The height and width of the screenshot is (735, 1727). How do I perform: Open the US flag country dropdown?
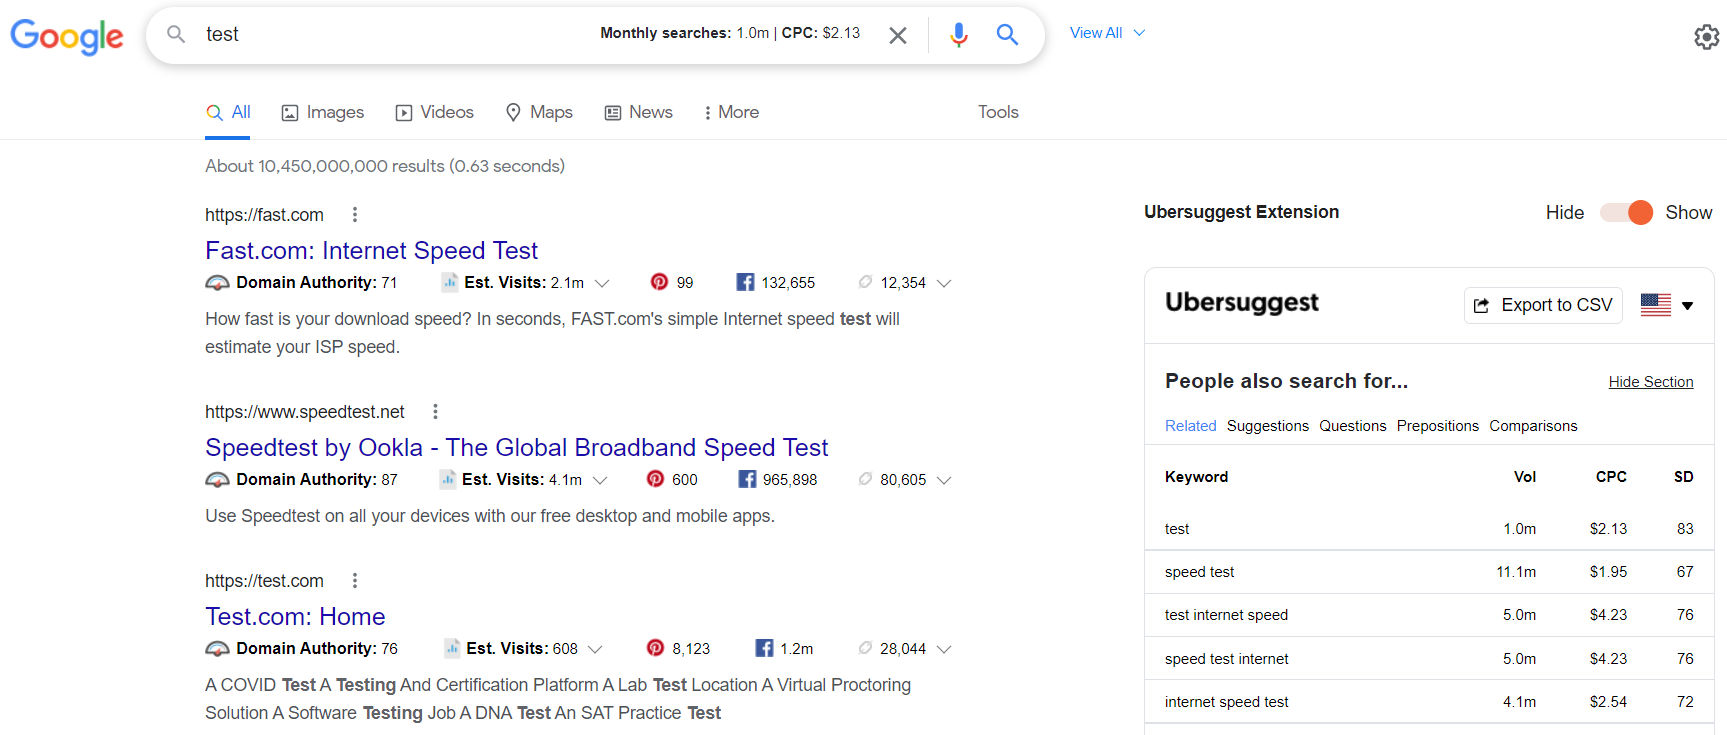click(1666, 305)
